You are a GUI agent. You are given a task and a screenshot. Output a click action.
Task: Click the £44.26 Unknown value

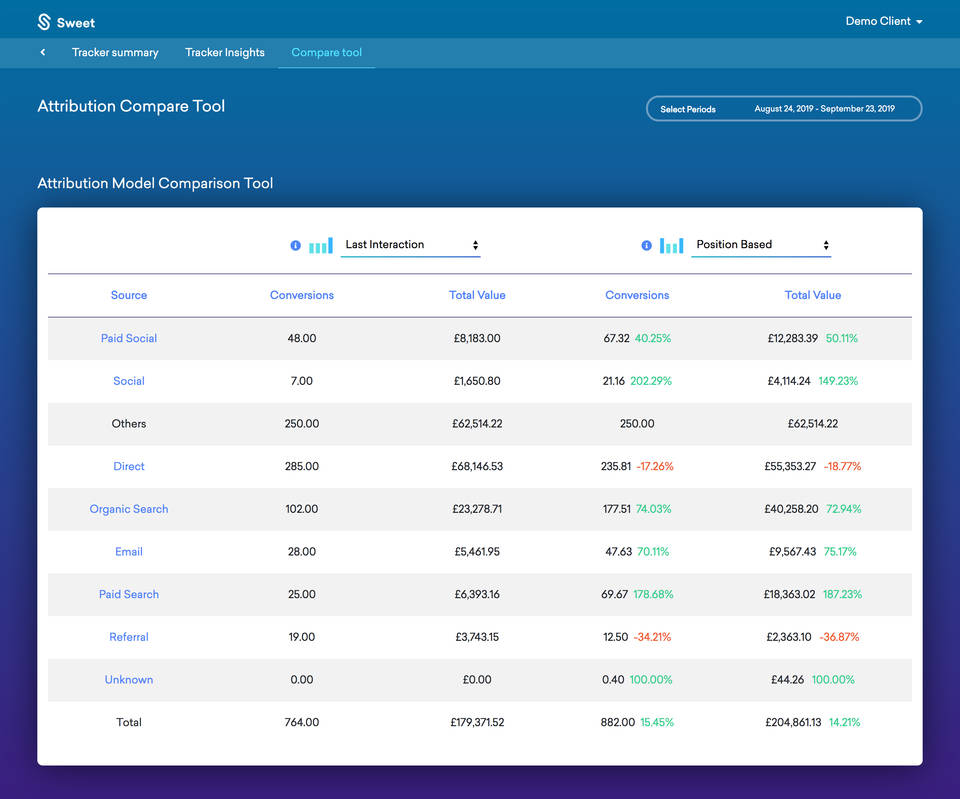pos(787,680)
